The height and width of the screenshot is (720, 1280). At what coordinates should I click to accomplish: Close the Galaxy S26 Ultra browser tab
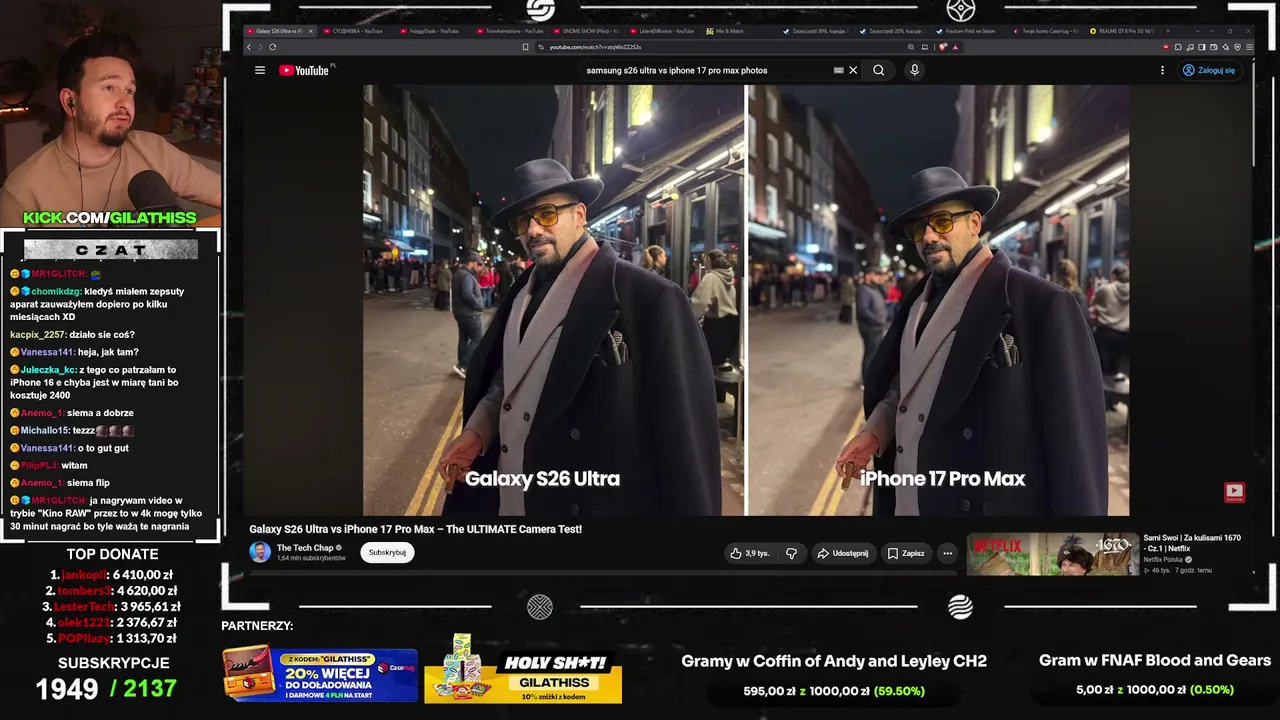pos(311,31)
